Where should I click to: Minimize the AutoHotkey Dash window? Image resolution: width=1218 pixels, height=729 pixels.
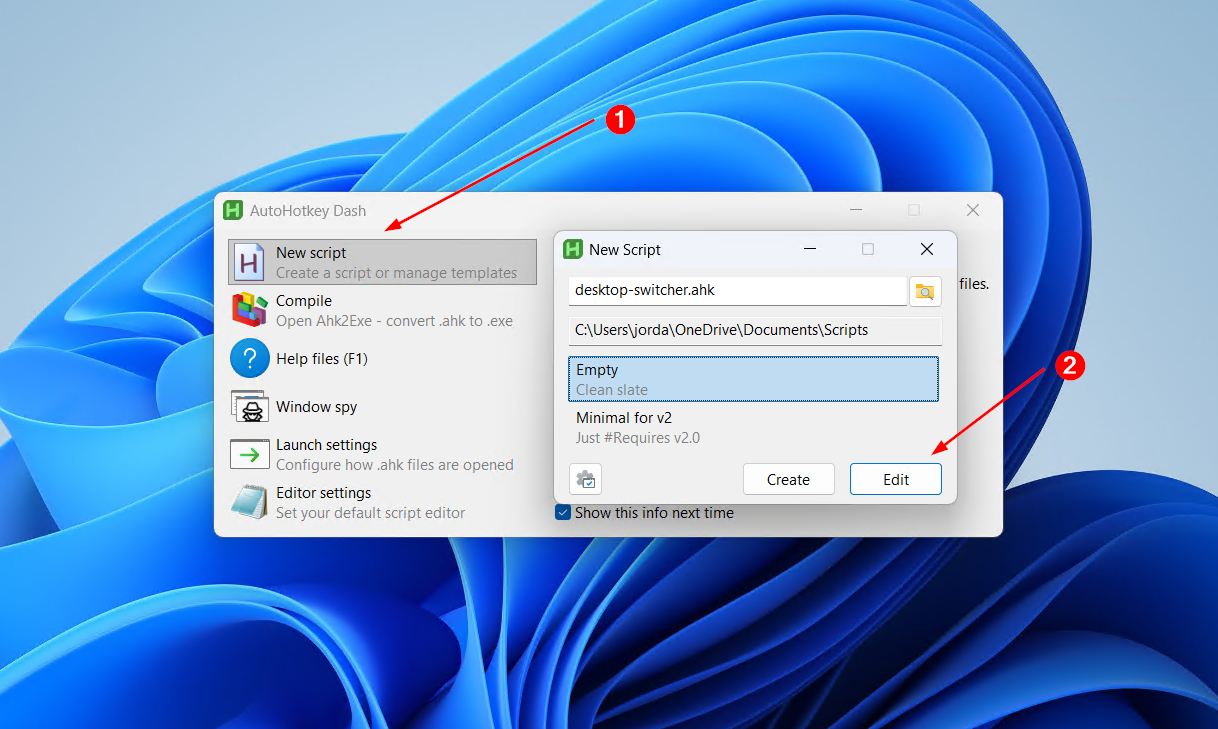[x=856, y=210]
